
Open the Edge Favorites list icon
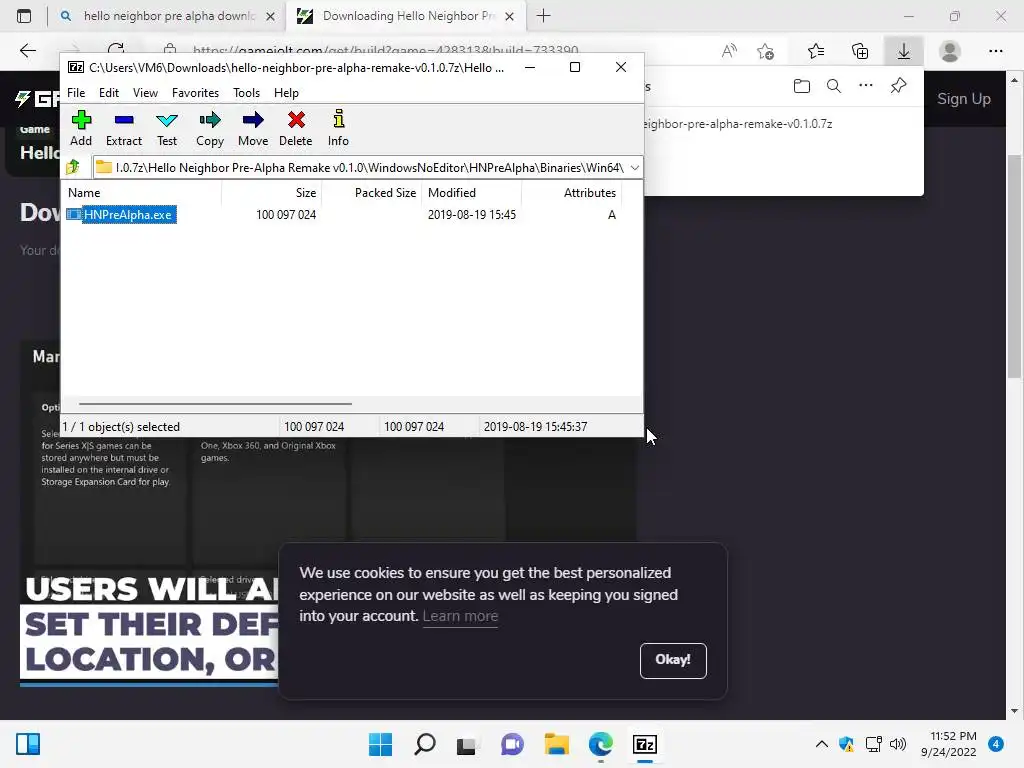(x=816, y=51)
